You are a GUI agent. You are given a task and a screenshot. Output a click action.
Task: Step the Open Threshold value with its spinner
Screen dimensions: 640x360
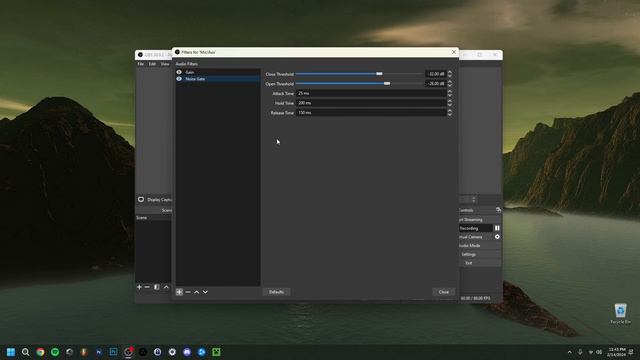point(450,84)
